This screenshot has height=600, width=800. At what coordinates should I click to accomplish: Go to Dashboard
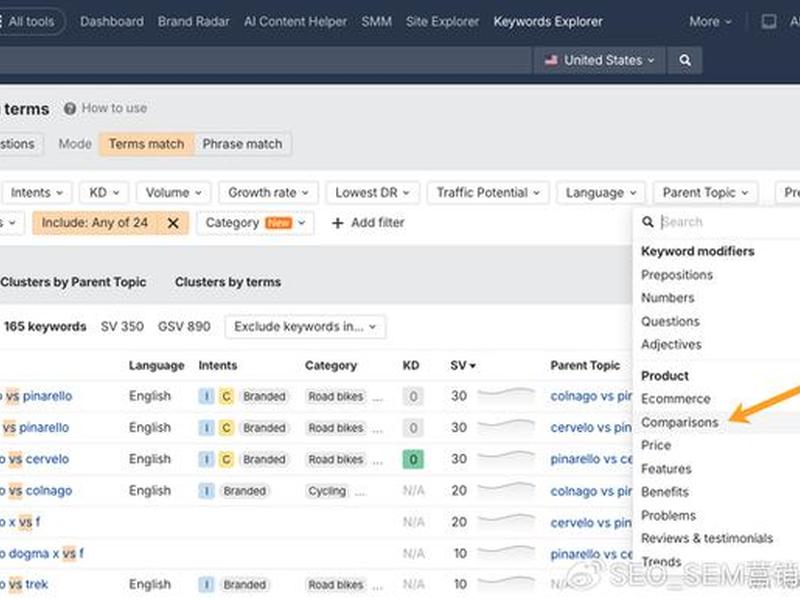point(112,21)
